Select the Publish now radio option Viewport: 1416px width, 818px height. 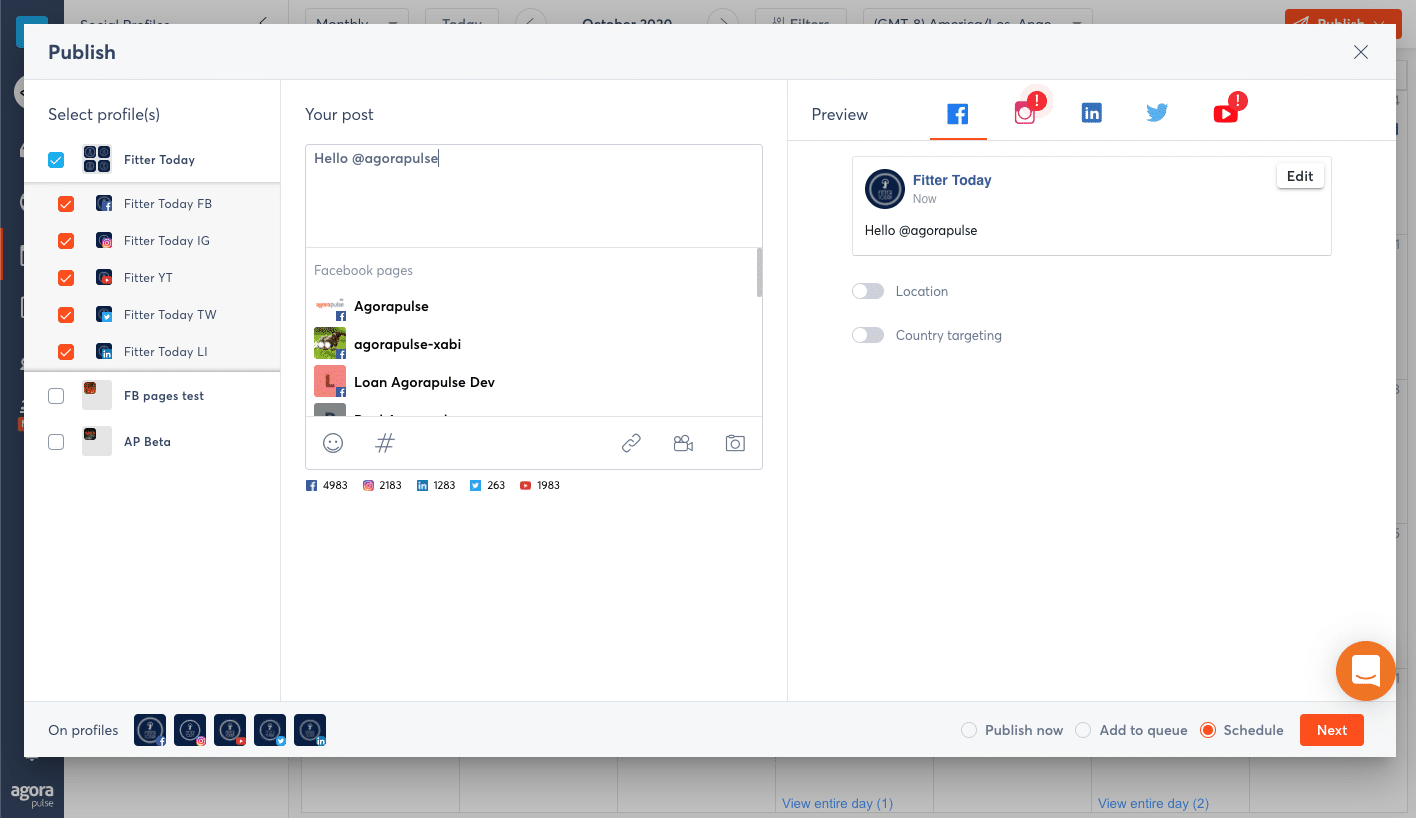click(969, 730)
